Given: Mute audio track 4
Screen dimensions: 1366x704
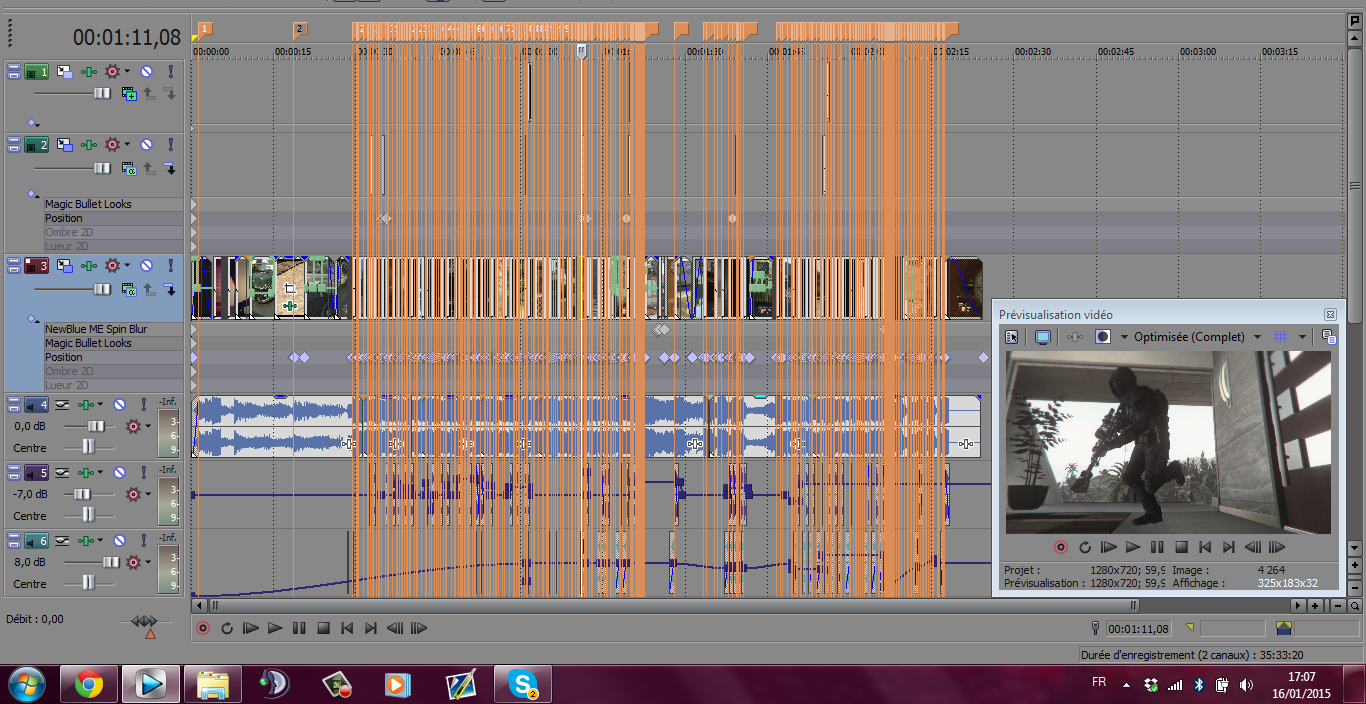Looking at the screenshot, I should point(119,404).
